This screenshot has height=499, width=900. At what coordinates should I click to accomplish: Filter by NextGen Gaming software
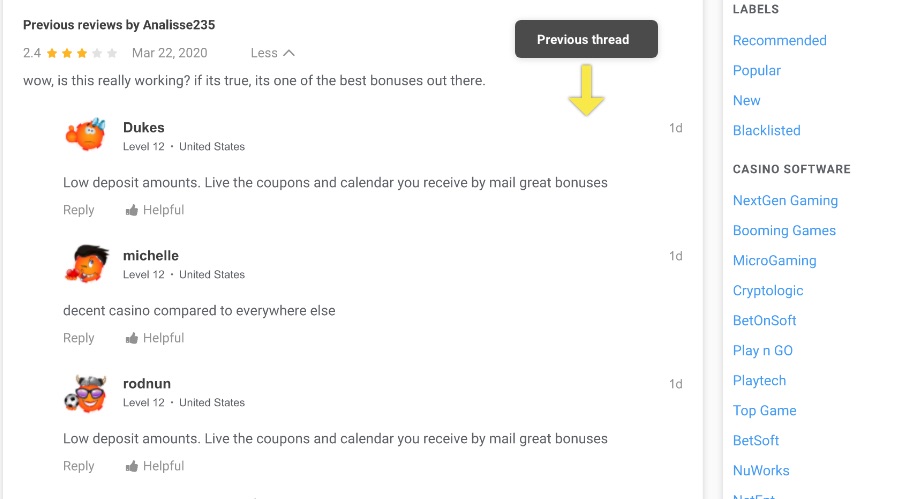785,201
